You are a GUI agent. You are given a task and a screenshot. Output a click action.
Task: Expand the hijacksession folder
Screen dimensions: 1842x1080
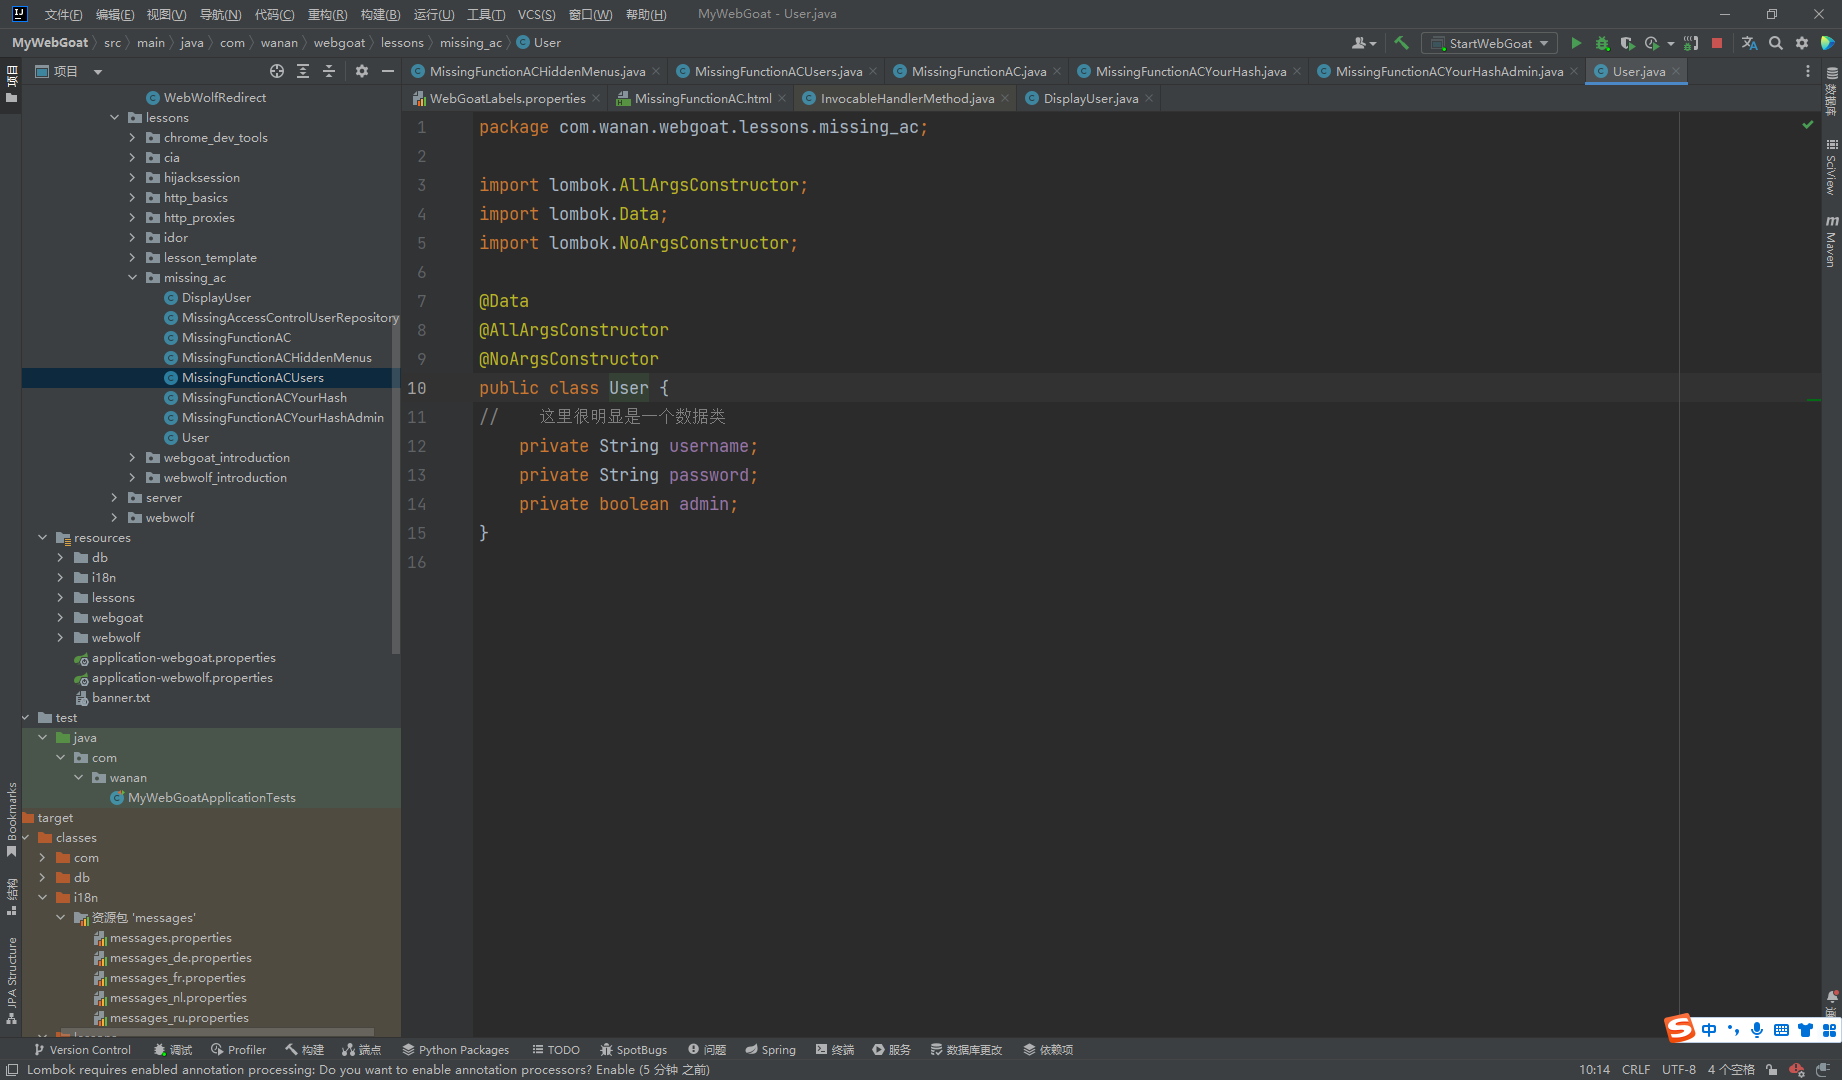(x=133, y=177)
